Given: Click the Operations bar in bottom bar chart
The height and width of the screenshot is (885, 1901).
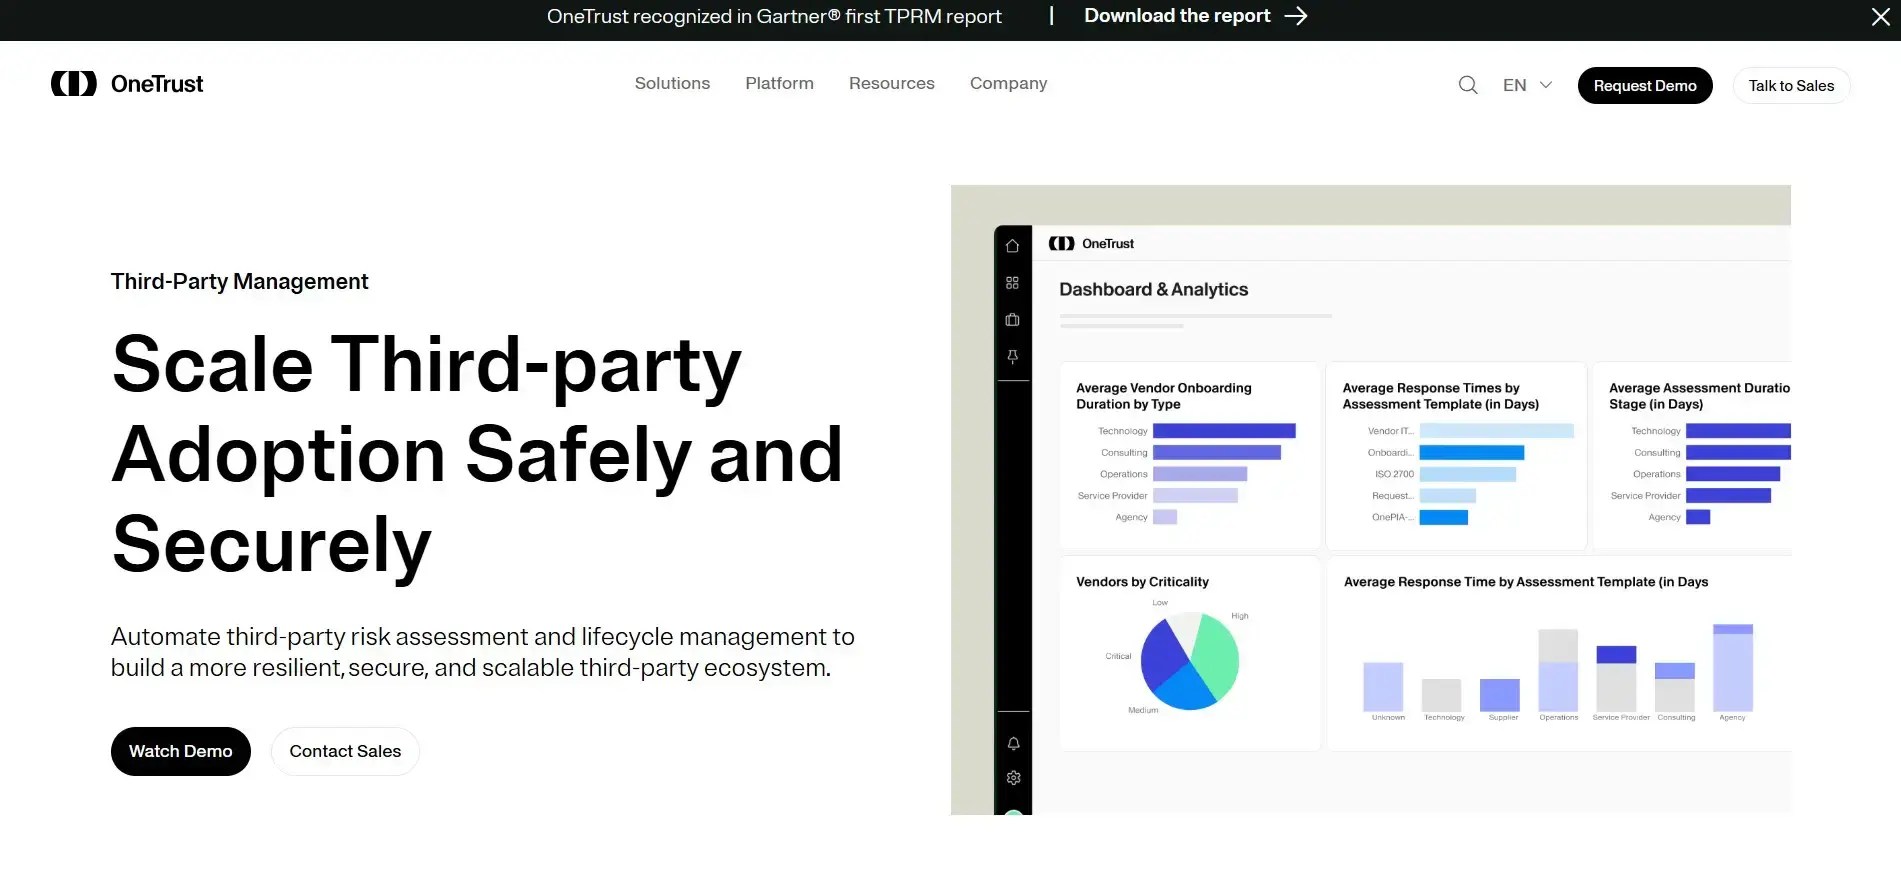Looking at the screenshot, I should pos(1558,670).
